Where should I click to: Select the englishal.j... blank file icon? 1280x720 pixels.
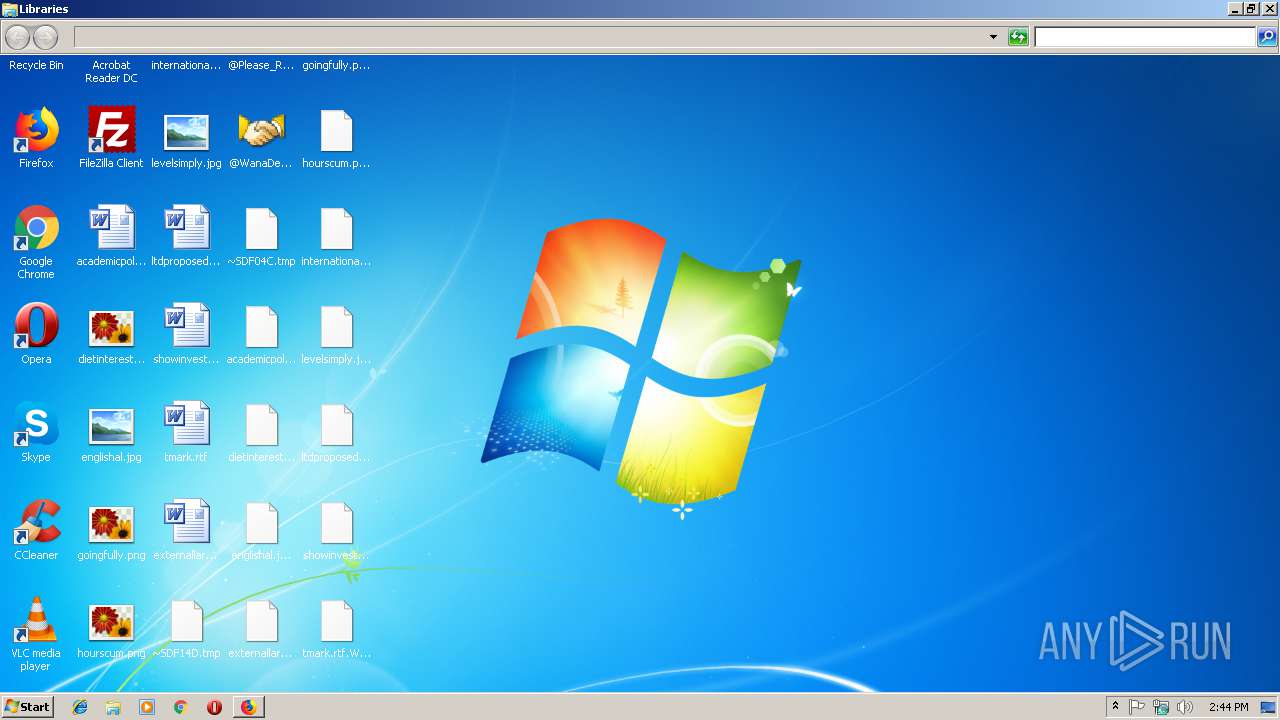tap(261, 523)
